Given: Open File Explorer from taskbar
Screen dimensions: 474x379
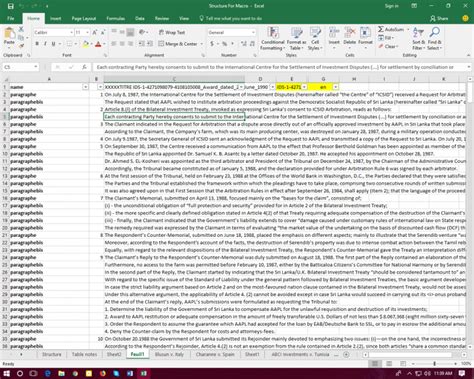Looking at the screenshot, I should pyautogui.click(x=61, y=373).
